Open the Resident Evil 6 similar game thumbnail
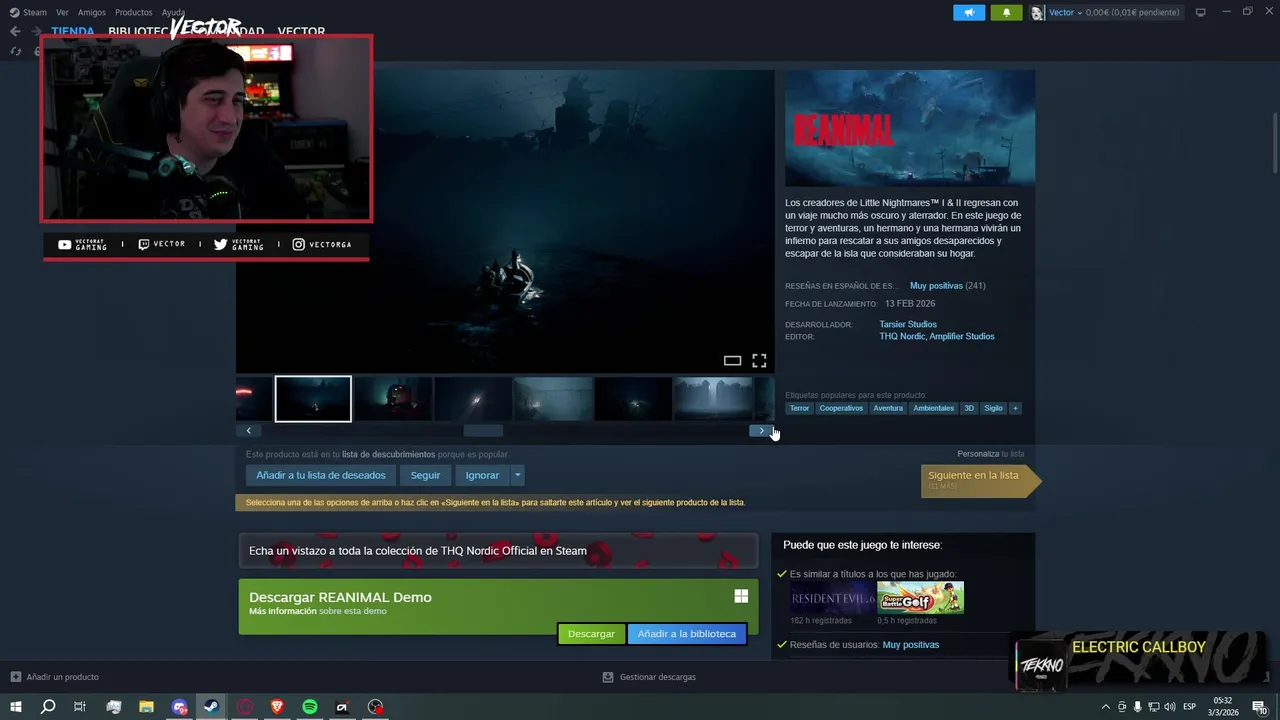The height and width of the screenshot is (720, 1280). [x=832, y=598]
